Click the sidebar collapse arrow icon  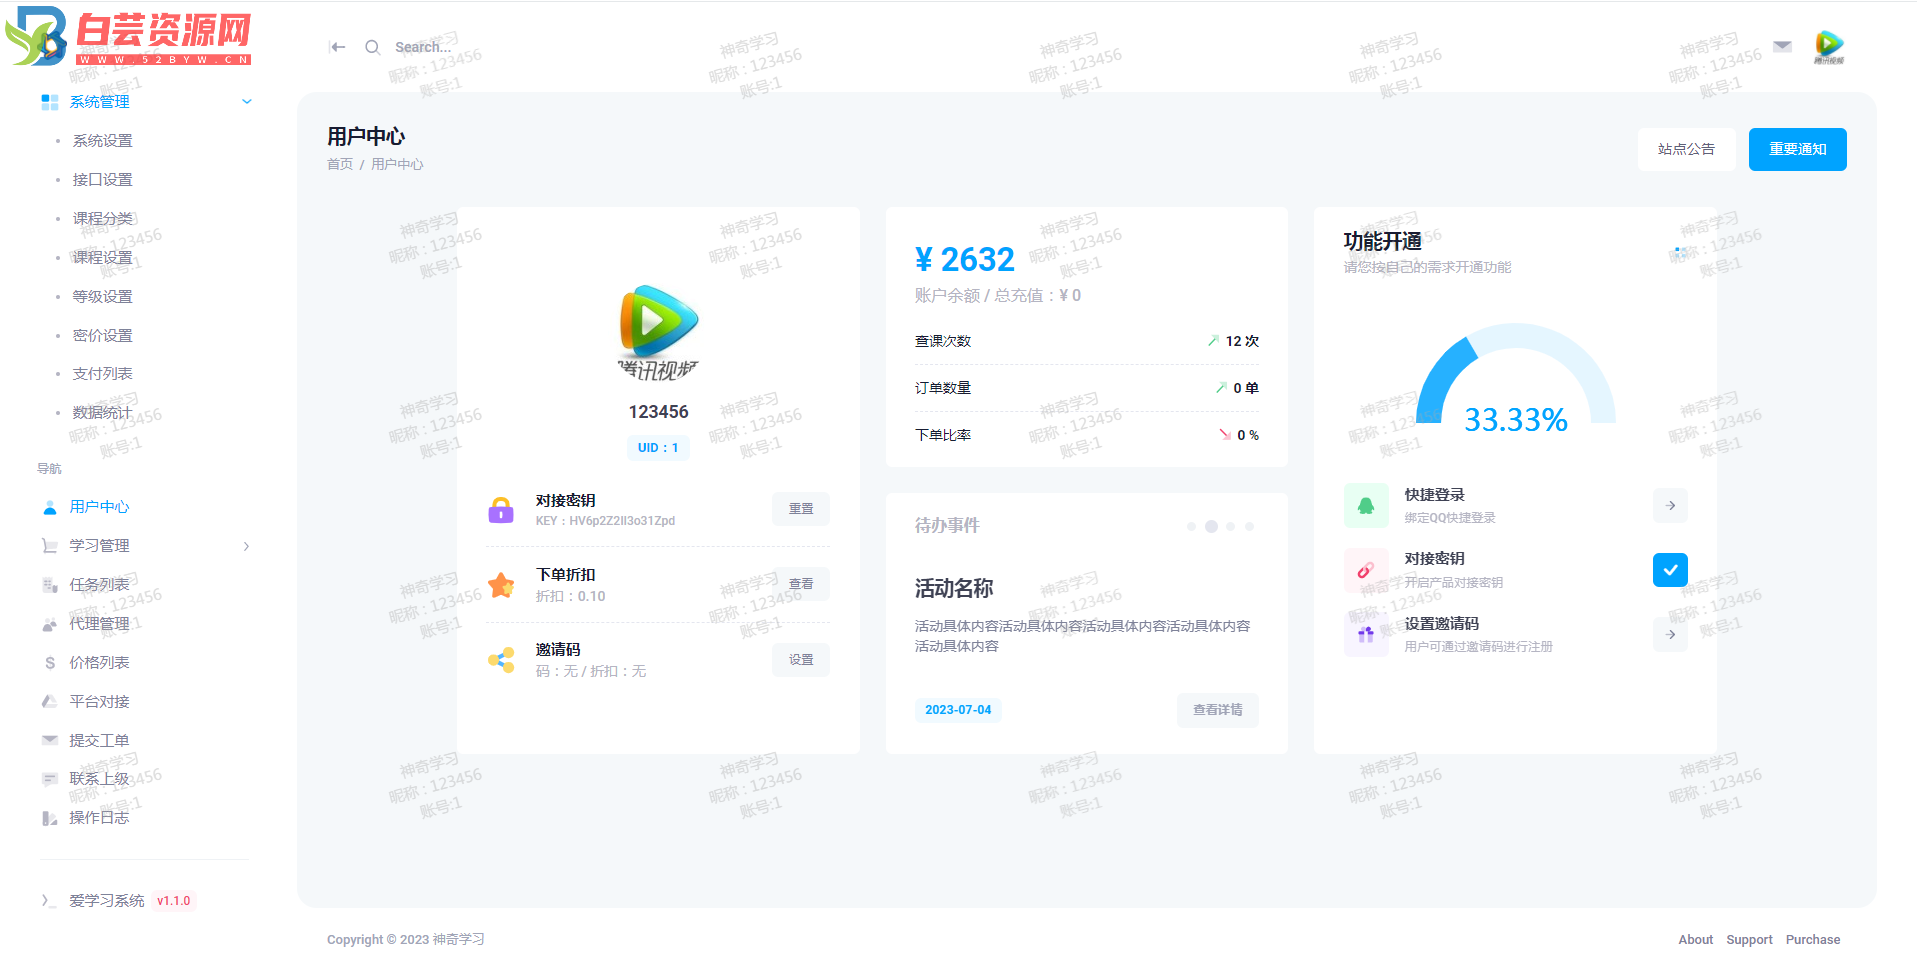(338, 47)
